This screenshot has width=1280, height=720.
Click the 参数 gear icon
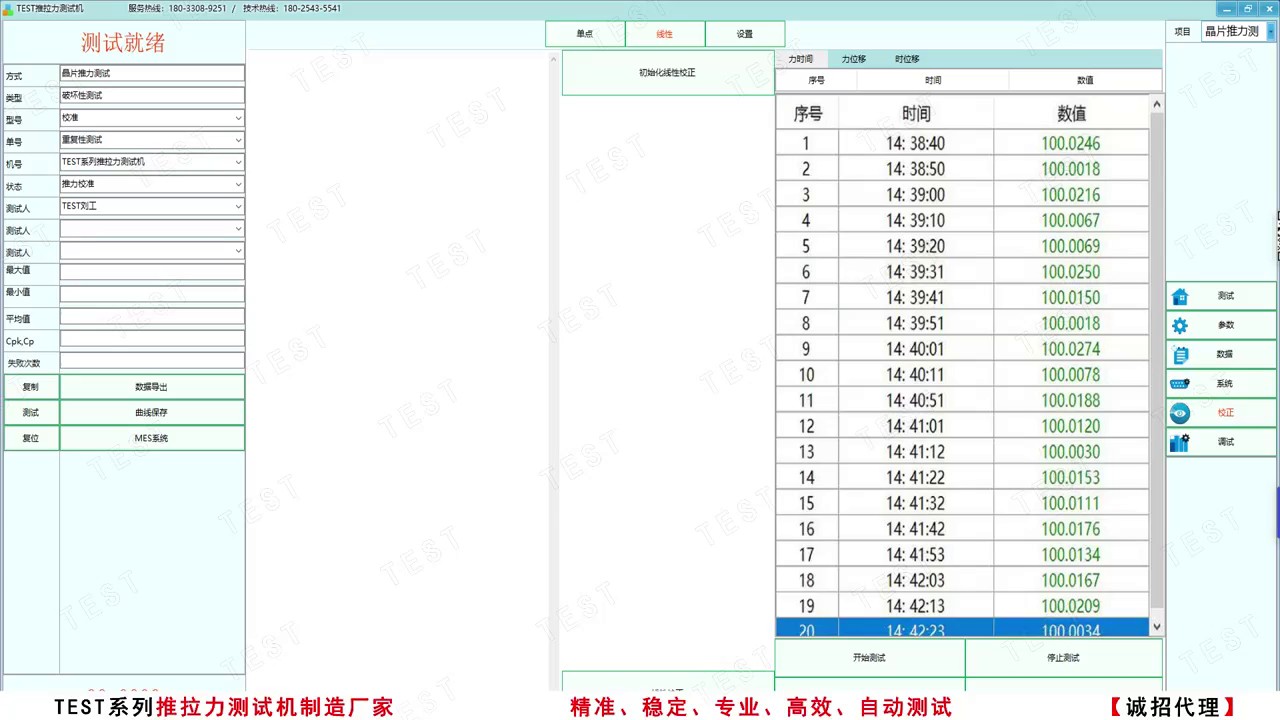pyautogui.click(x=1180, y=325)
